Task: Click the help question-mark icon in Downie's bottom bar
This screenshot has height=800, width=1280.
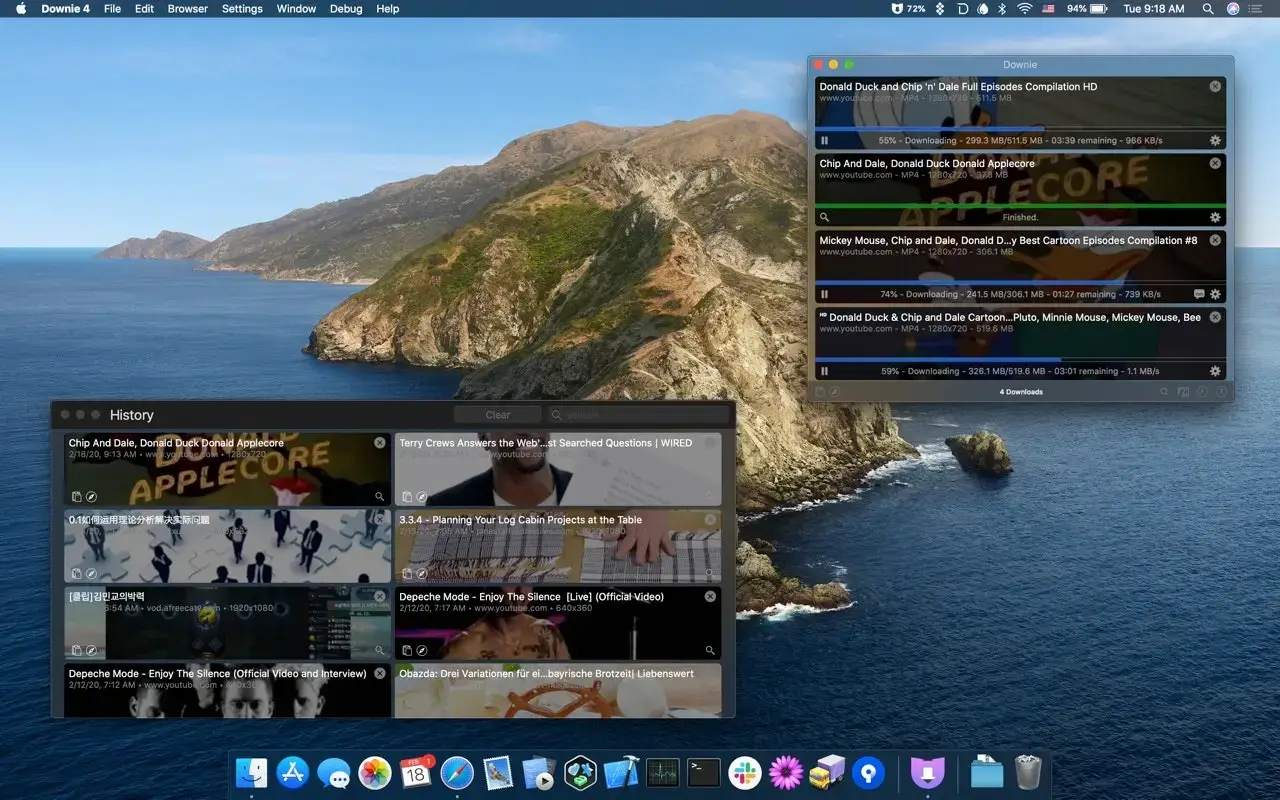Action: point(1221,391)
